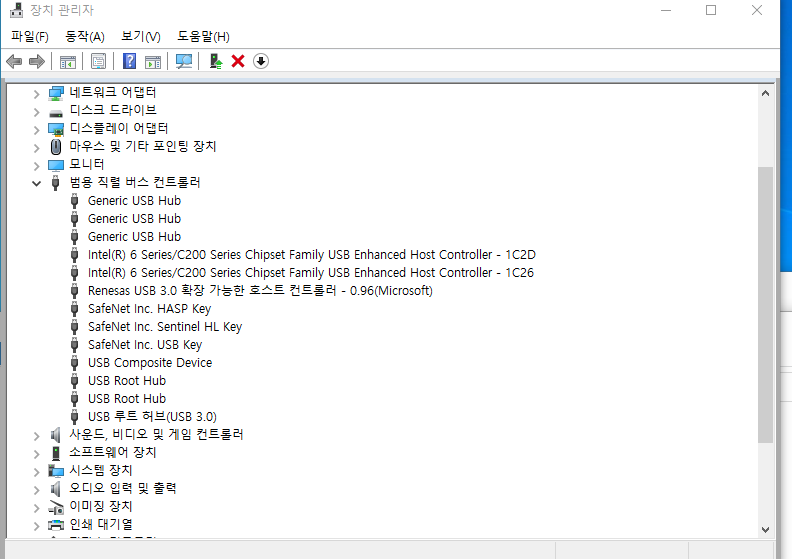
Task: Click the vertical scrollbar down arrow
Action: (x=765, y=529)
